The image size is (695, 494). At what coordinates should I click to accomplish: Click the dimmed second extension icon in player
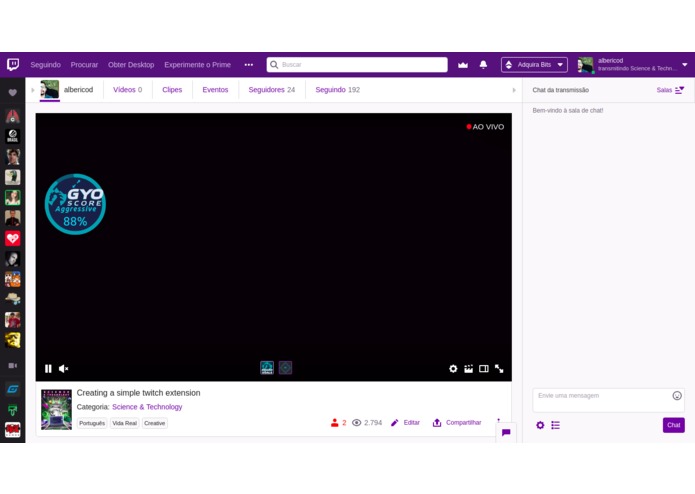coord(285,368)
